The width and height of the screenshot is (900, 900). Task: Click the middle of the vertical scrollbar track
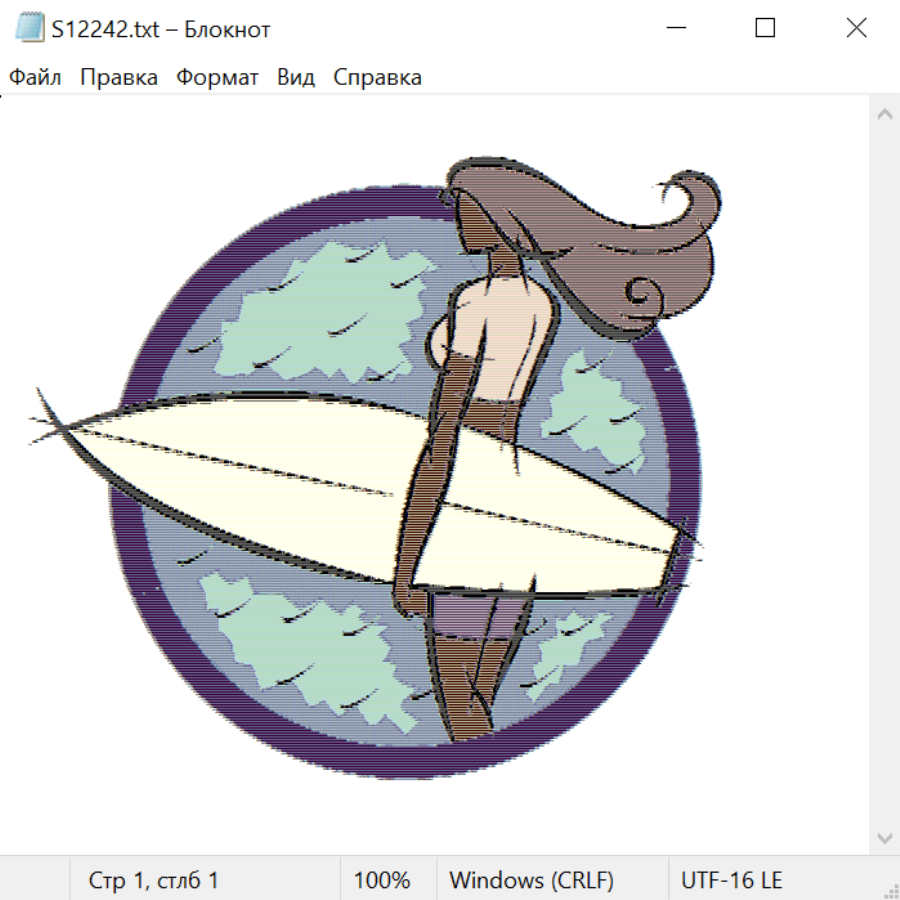click(x=884, y=475)
